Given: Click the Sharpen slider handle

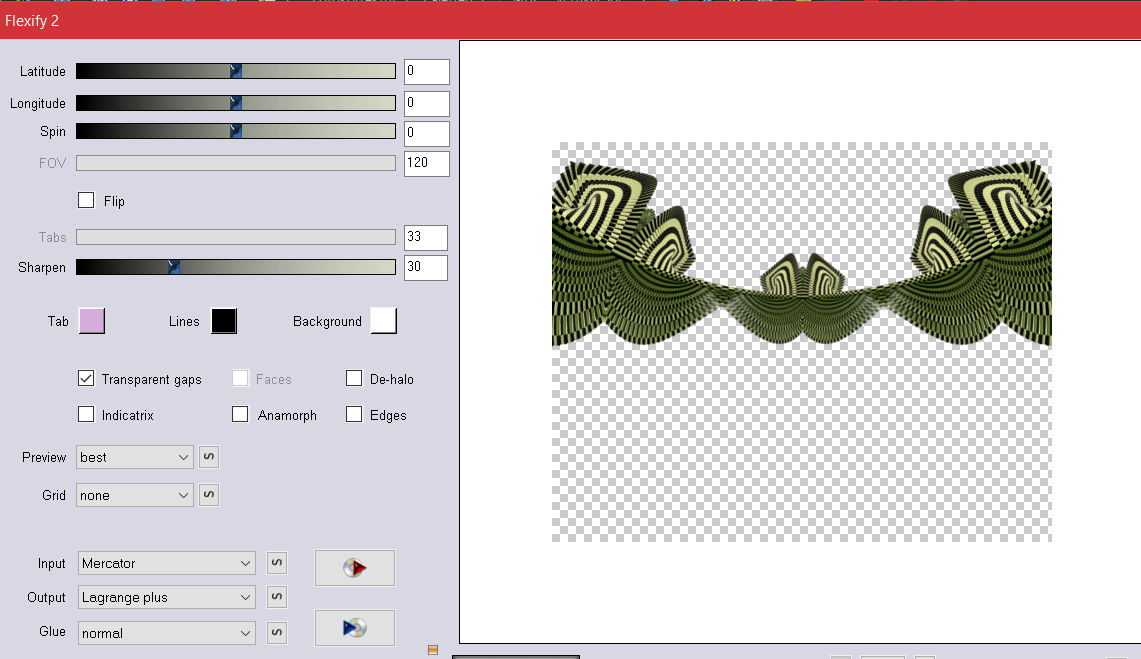Looking at the screenshot, I should point(173,268).
